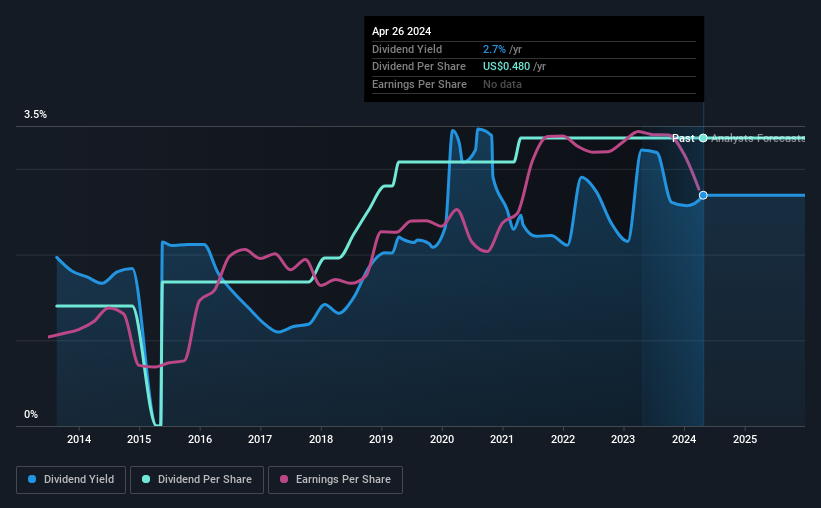
Task: Toggle the Dividend Yield legend button
Action: tap(71, 480)
